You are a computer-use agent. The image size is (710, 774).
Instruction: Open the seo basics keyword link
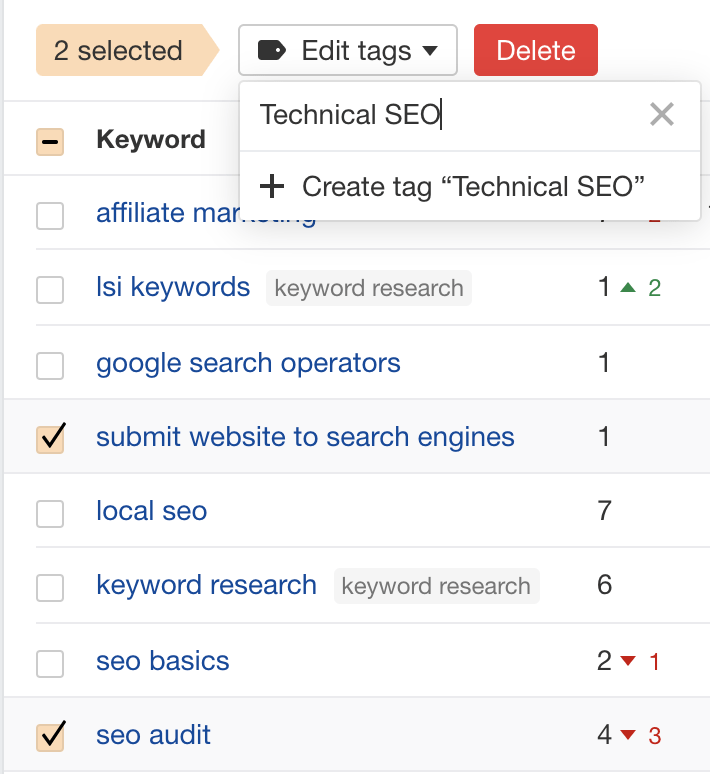click(x=163, y=661)
